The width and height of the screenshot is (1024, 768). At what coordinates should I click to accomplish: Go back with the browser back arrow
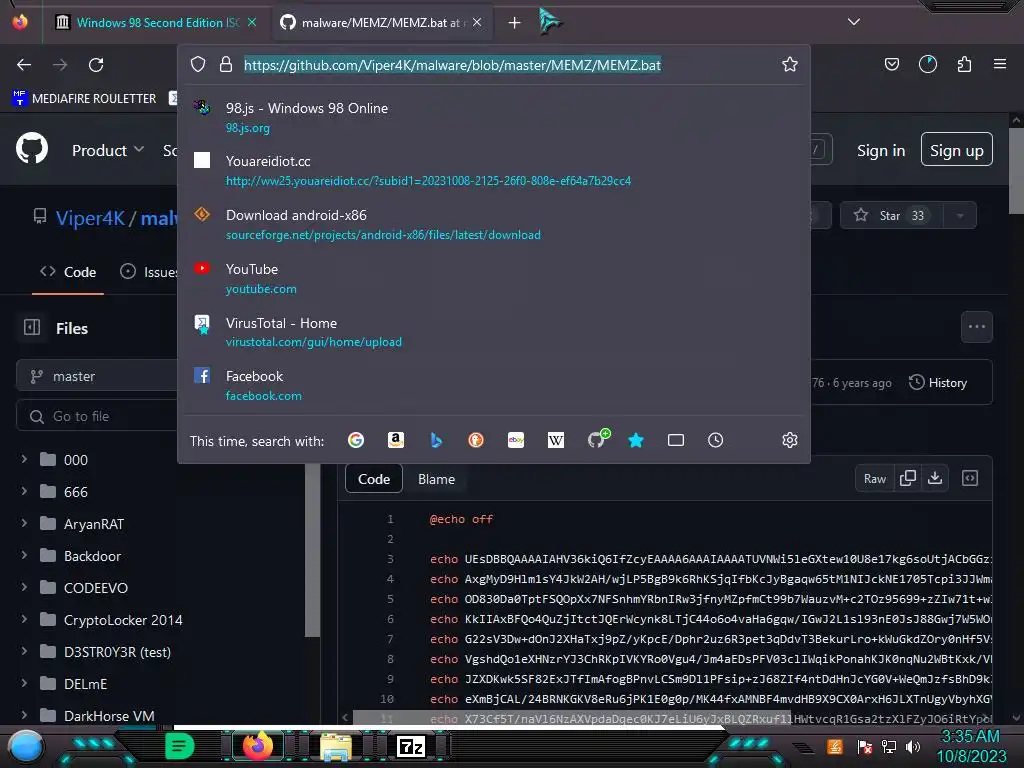(x=24, y=65)
